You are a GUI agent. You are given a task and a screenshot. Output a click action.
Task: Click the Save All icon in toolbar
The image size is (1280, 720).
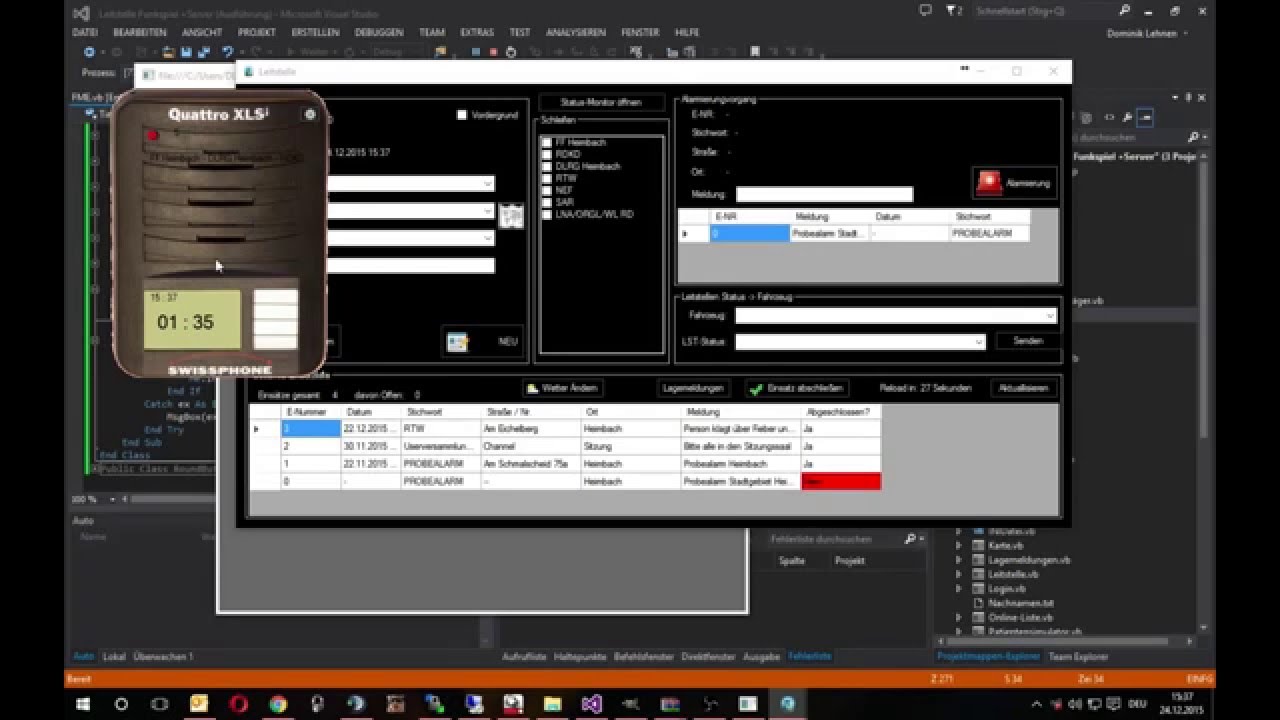tap(204, 52)
